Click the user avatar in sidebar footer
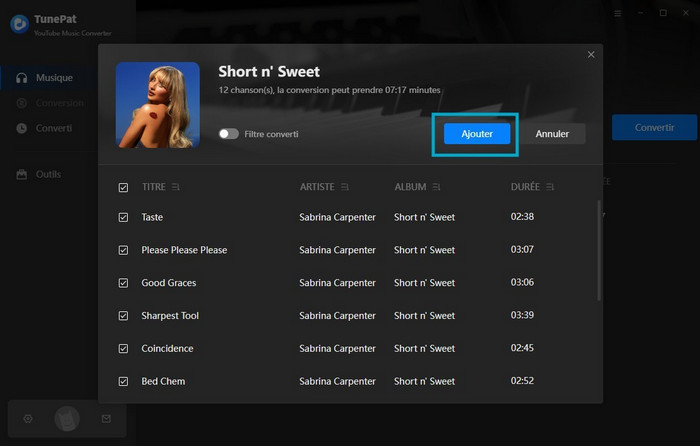 [x=67, y=418]
